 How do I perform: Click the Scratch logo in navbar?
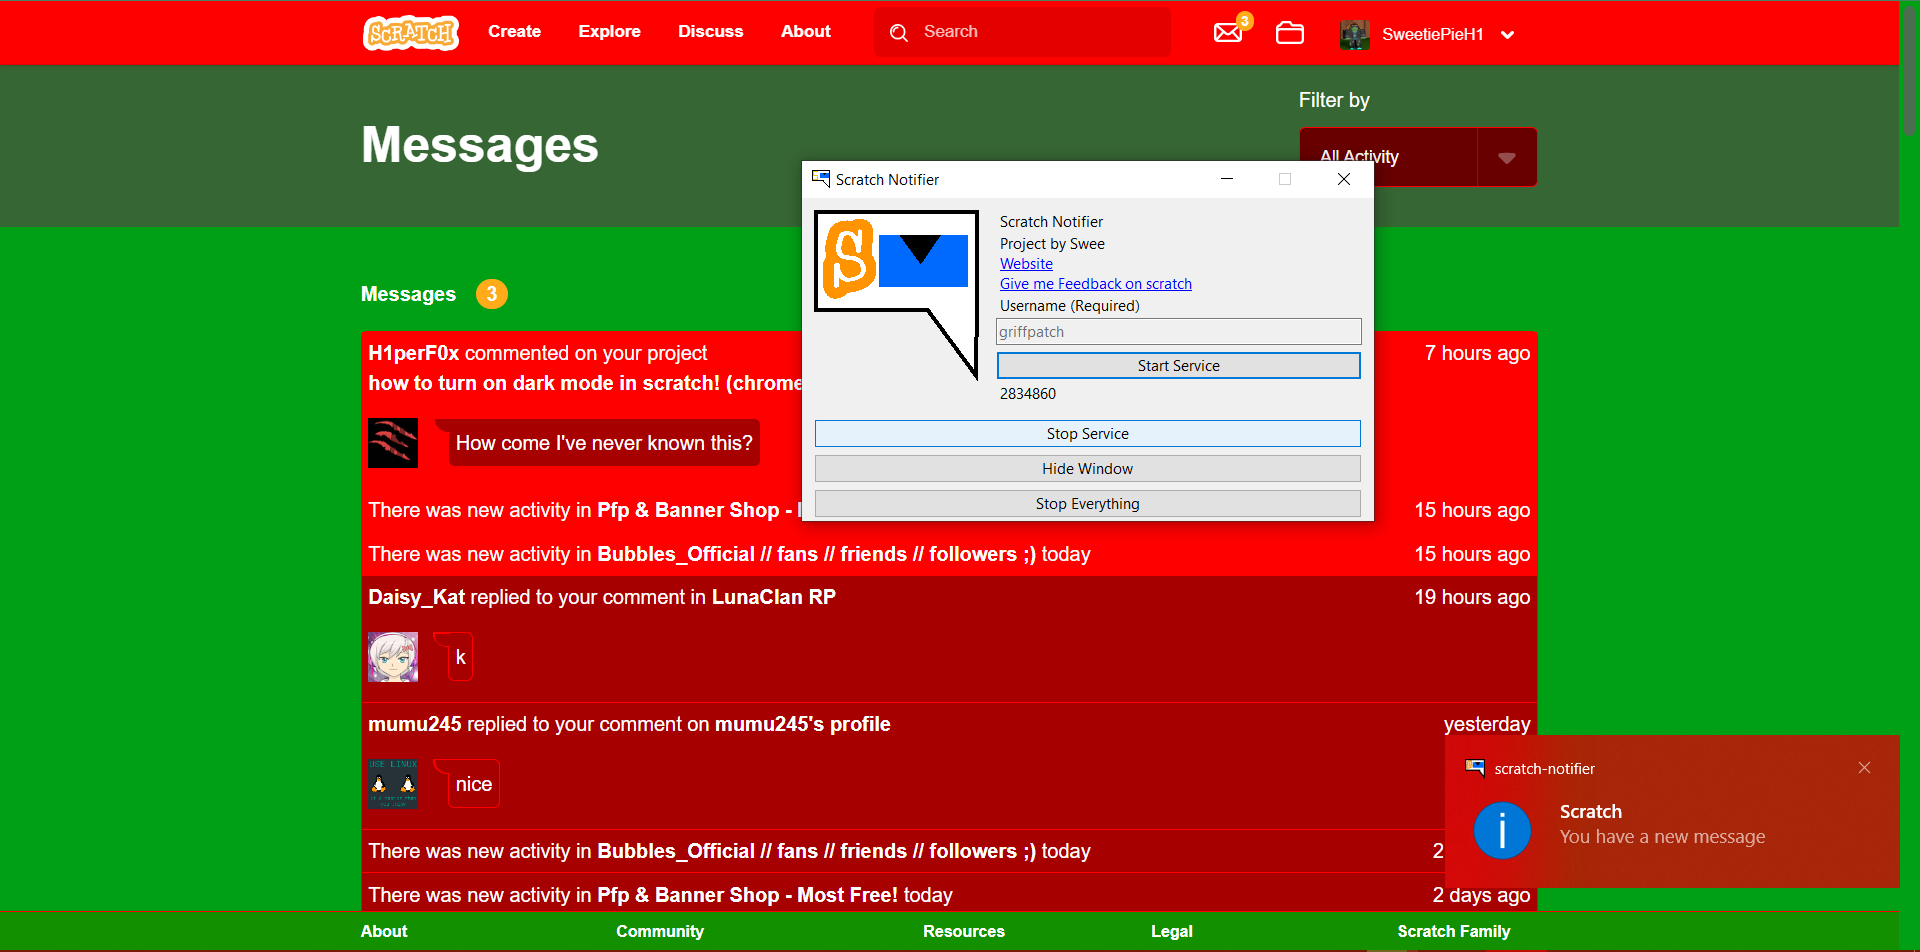point(411,33)
